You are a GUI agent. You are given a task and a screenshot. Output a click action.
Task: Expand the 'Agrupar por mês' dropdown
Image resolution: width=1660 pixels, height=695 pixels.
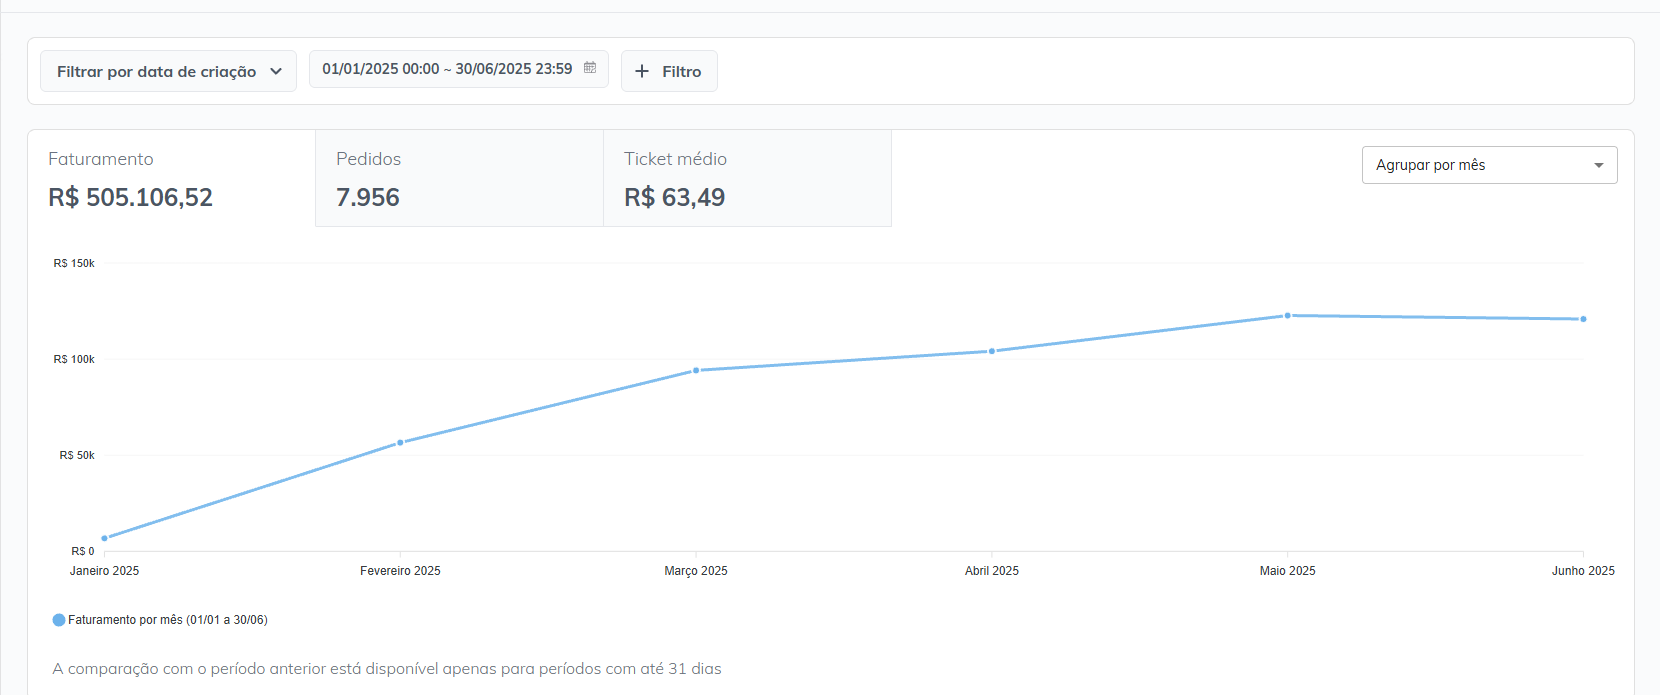[1489, 165]
